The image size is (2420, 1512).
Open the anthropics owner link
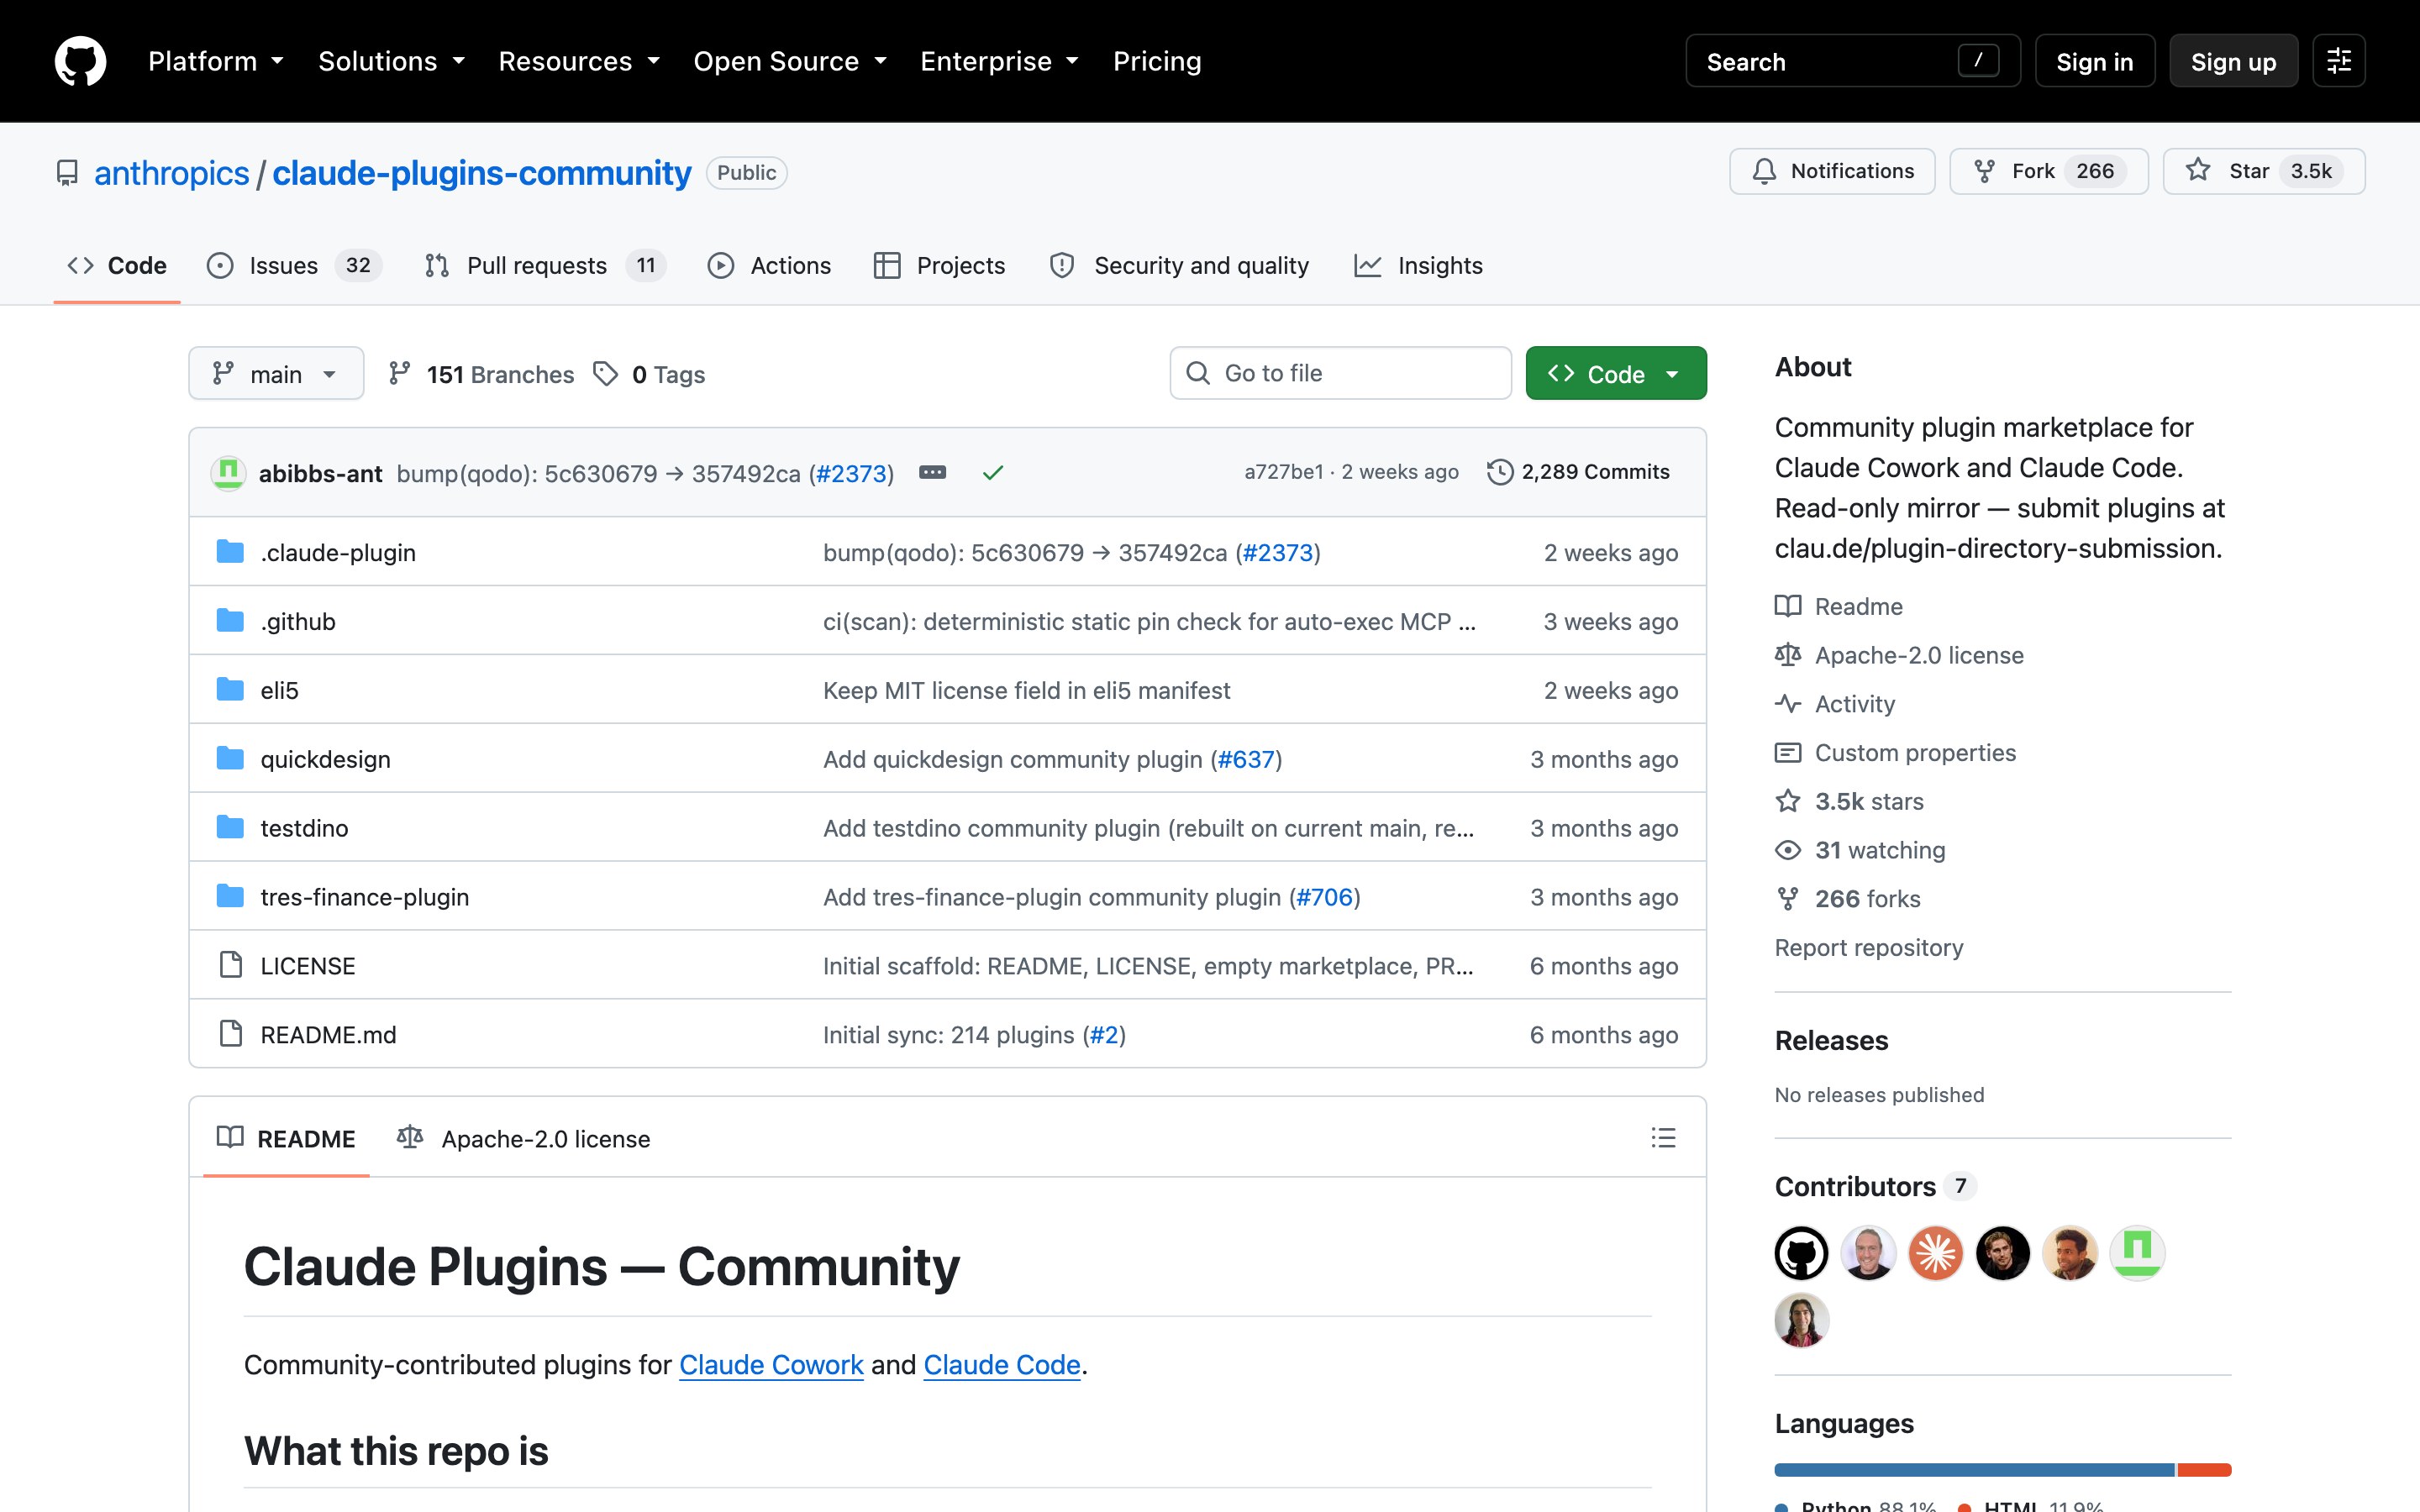pyautogui.click(x=171, y=173)
